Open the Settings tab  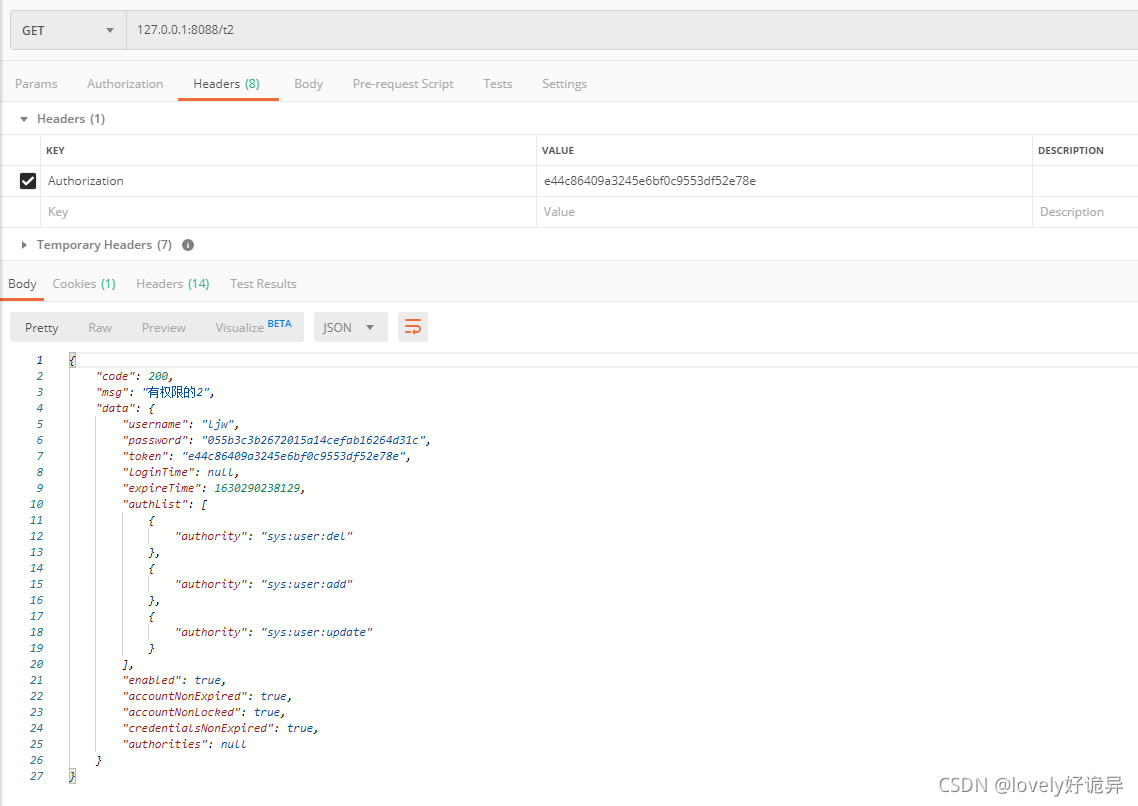coord(564,84)
